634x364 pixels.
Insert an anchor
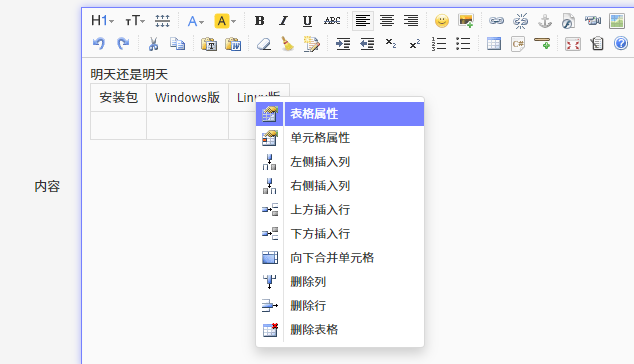click(x=545, y=21)
